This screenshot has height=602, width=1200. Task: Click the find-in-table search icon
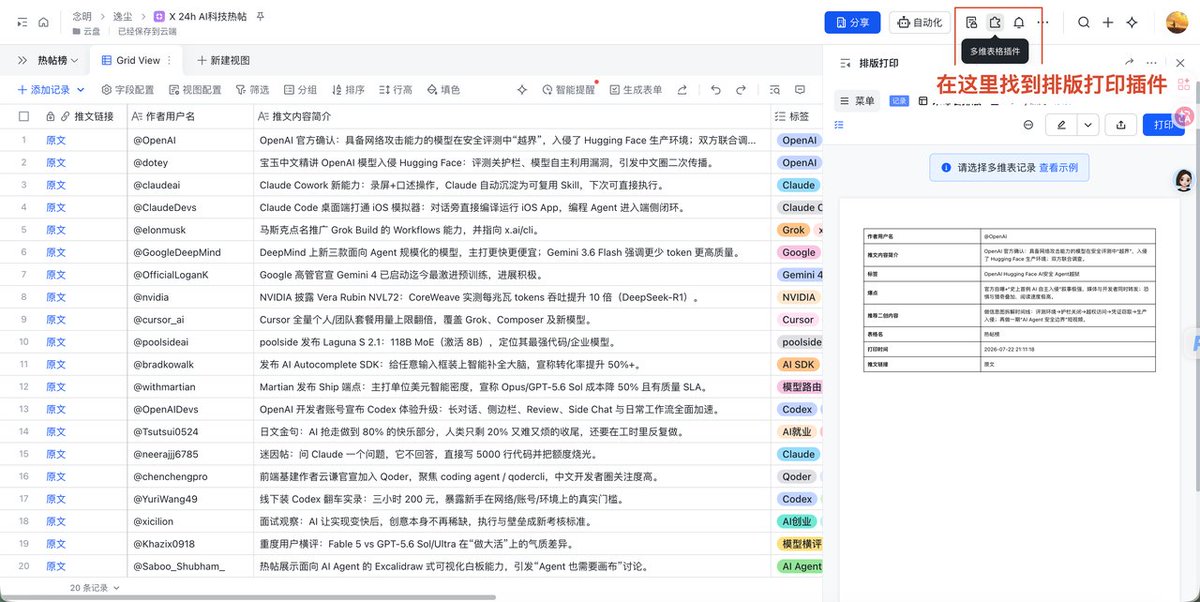pos(774,90)
